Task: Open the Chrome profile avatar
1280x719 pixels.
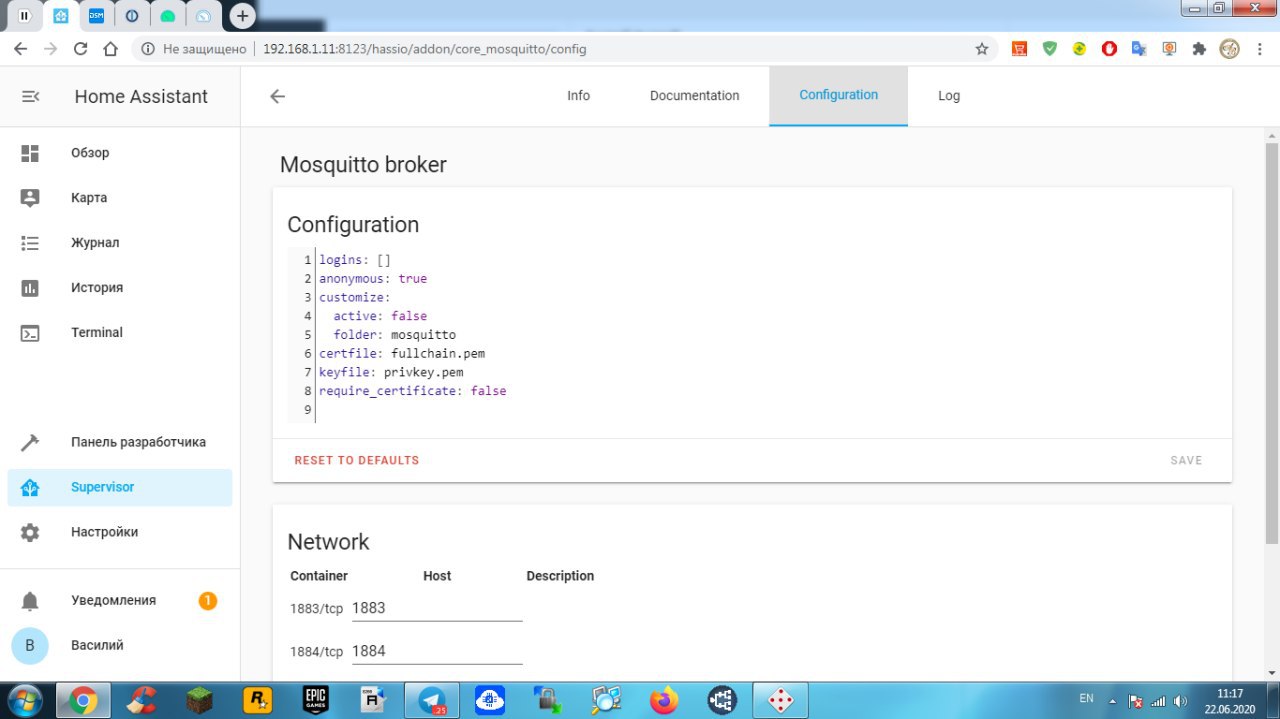Action: click(x=1230, y=48)
